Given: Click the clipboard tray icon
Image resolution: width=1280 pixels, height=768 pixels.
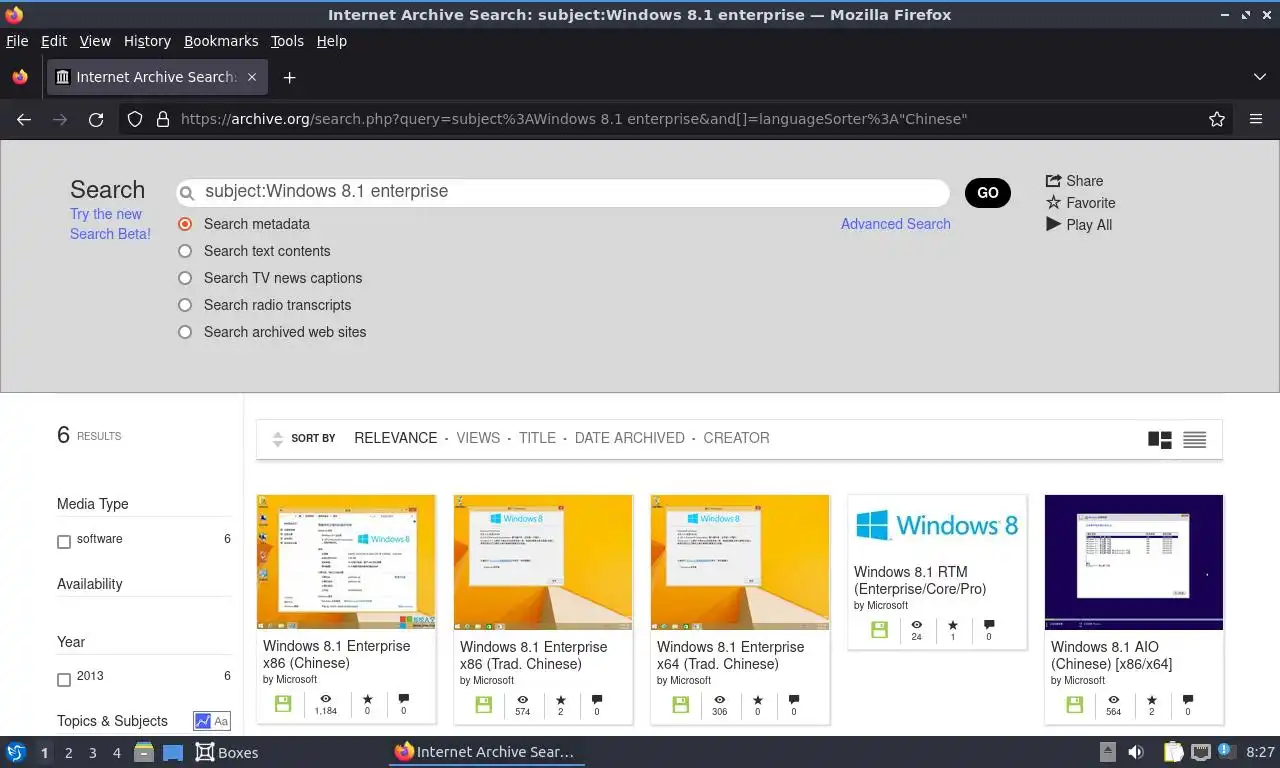Looking at the screenshot, I should [1173, 752].
